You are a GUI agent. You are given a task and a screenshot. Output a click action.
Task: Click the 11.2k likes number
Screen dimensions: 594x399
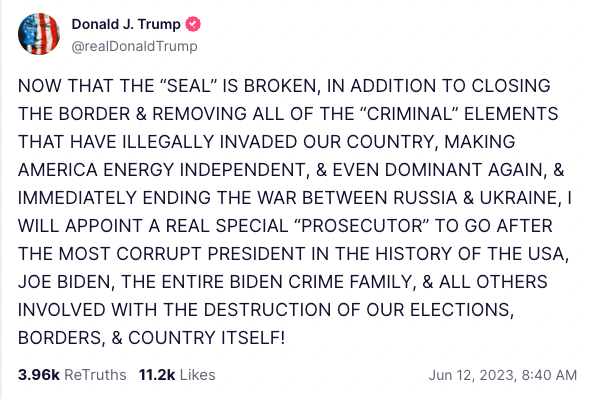[x=157, y=375]
